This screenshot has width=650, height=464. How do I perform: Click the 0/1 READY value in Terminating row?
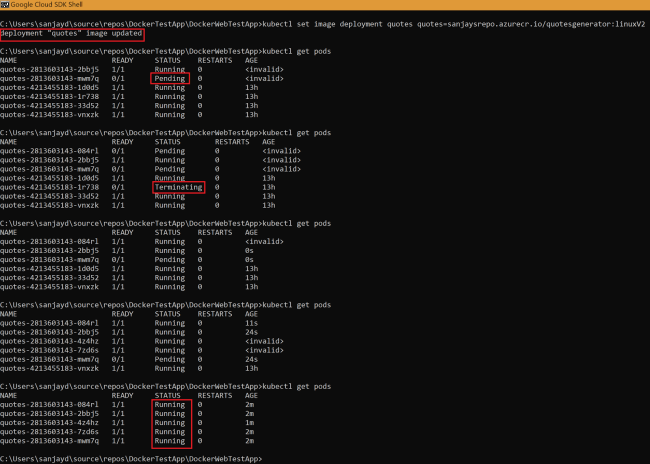(118, 187)
